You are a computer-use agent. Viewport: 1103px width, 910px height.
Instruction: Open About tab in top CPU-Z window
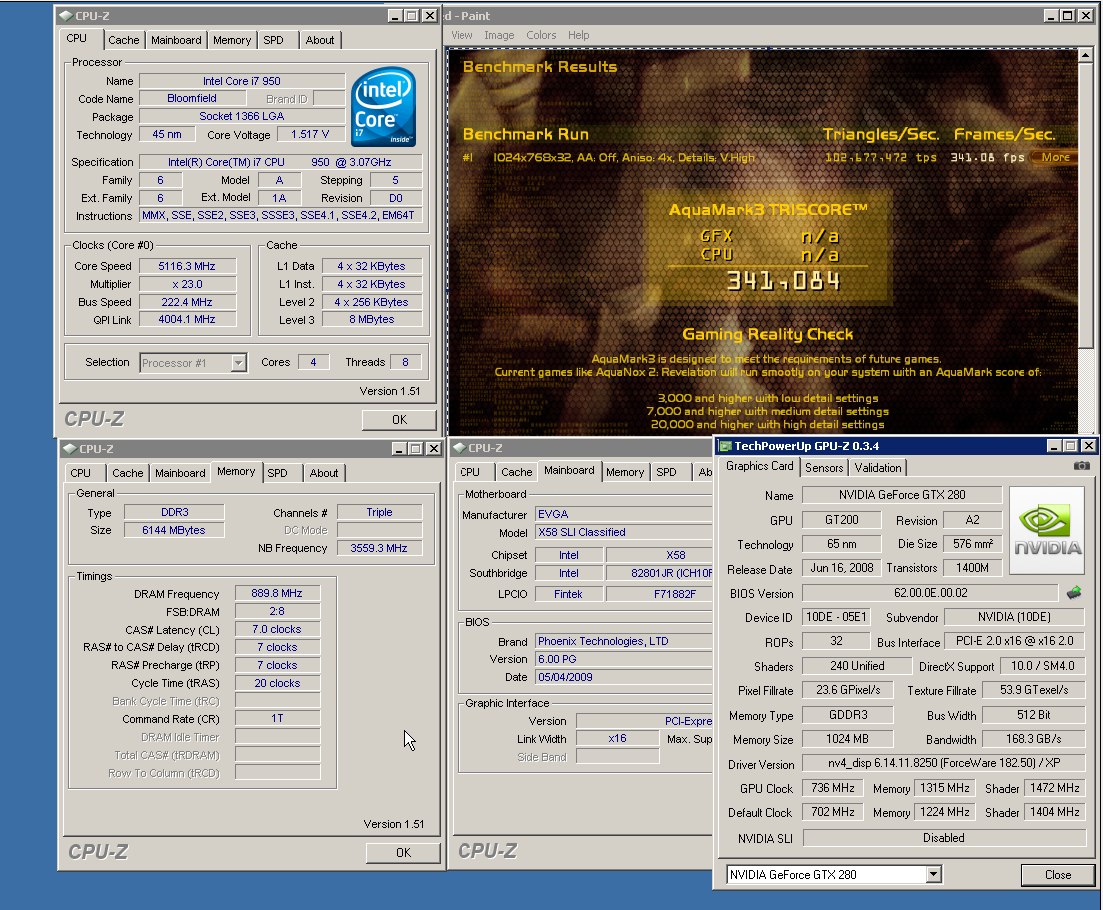coord(319,40)
